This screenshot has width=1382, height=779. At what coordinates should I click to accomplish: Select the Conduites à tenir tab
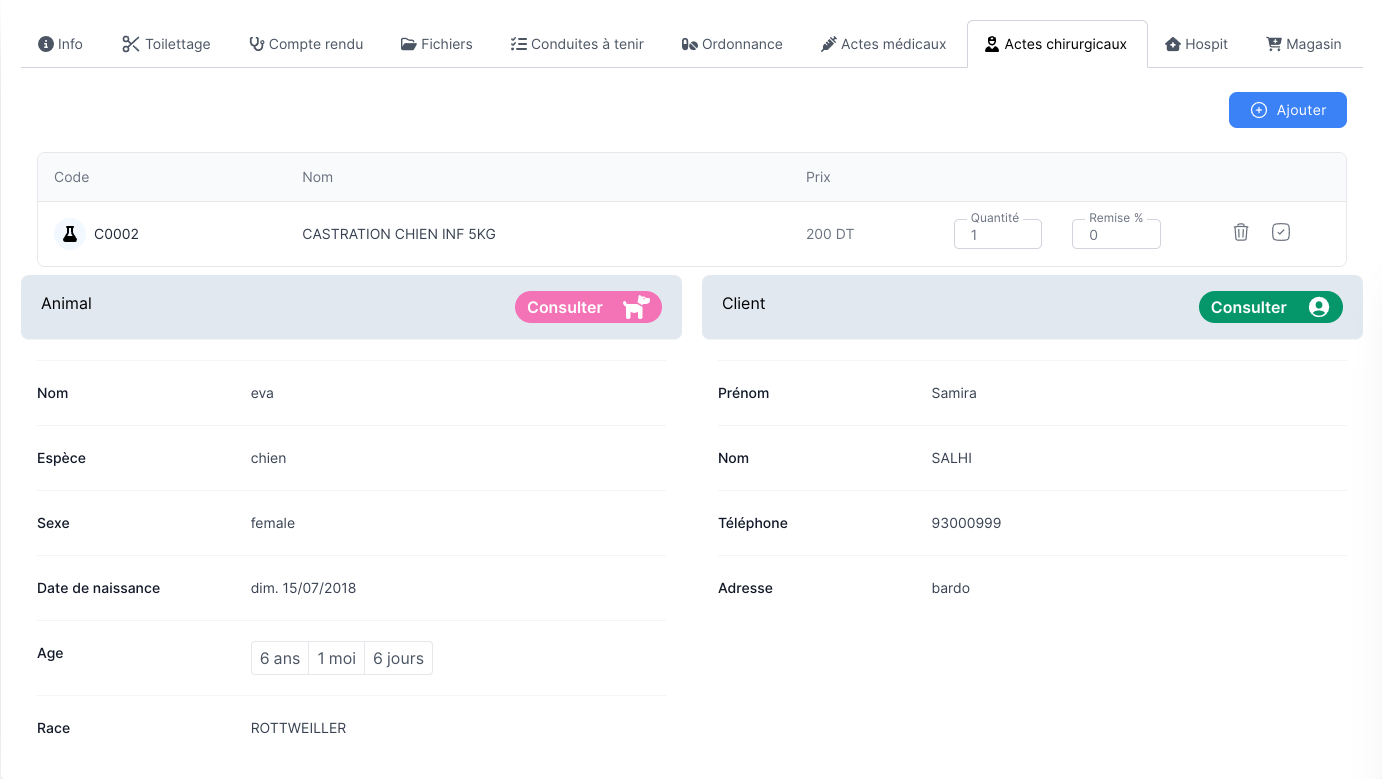coord(577,44)
